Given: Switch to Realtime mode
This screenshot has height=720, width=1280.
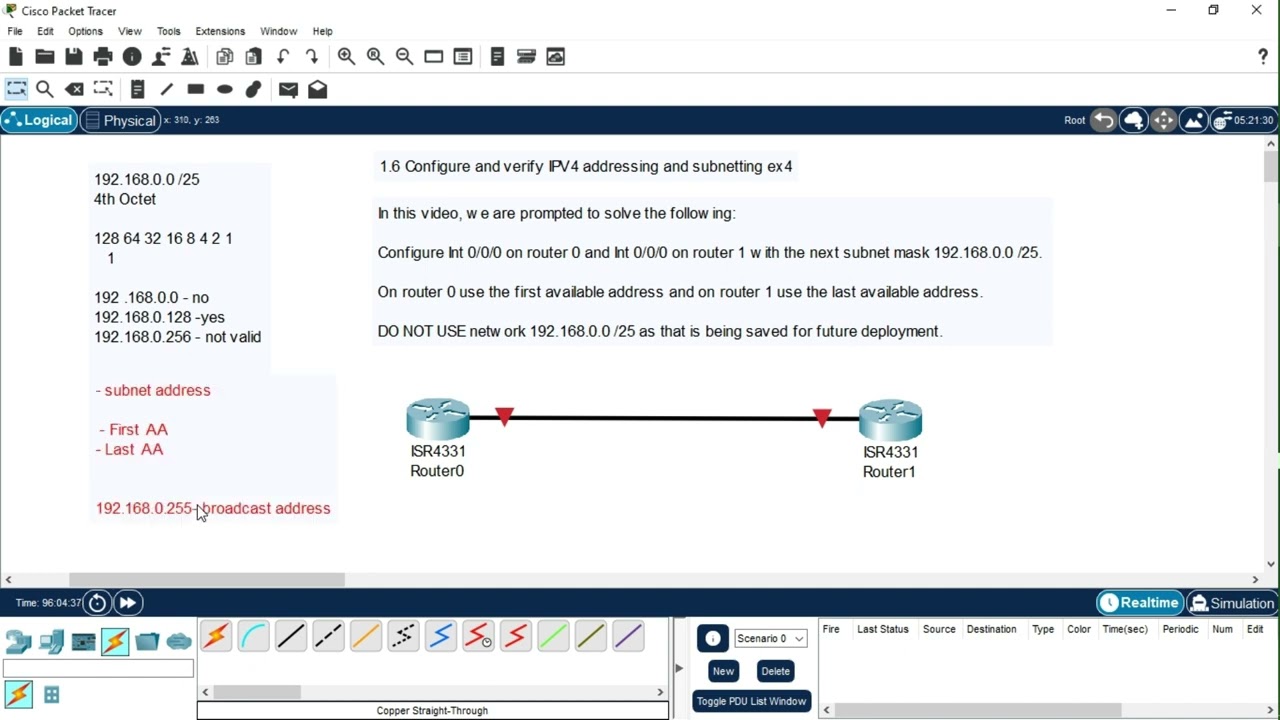Looking at the screenshot, I should click(1139, 603).
